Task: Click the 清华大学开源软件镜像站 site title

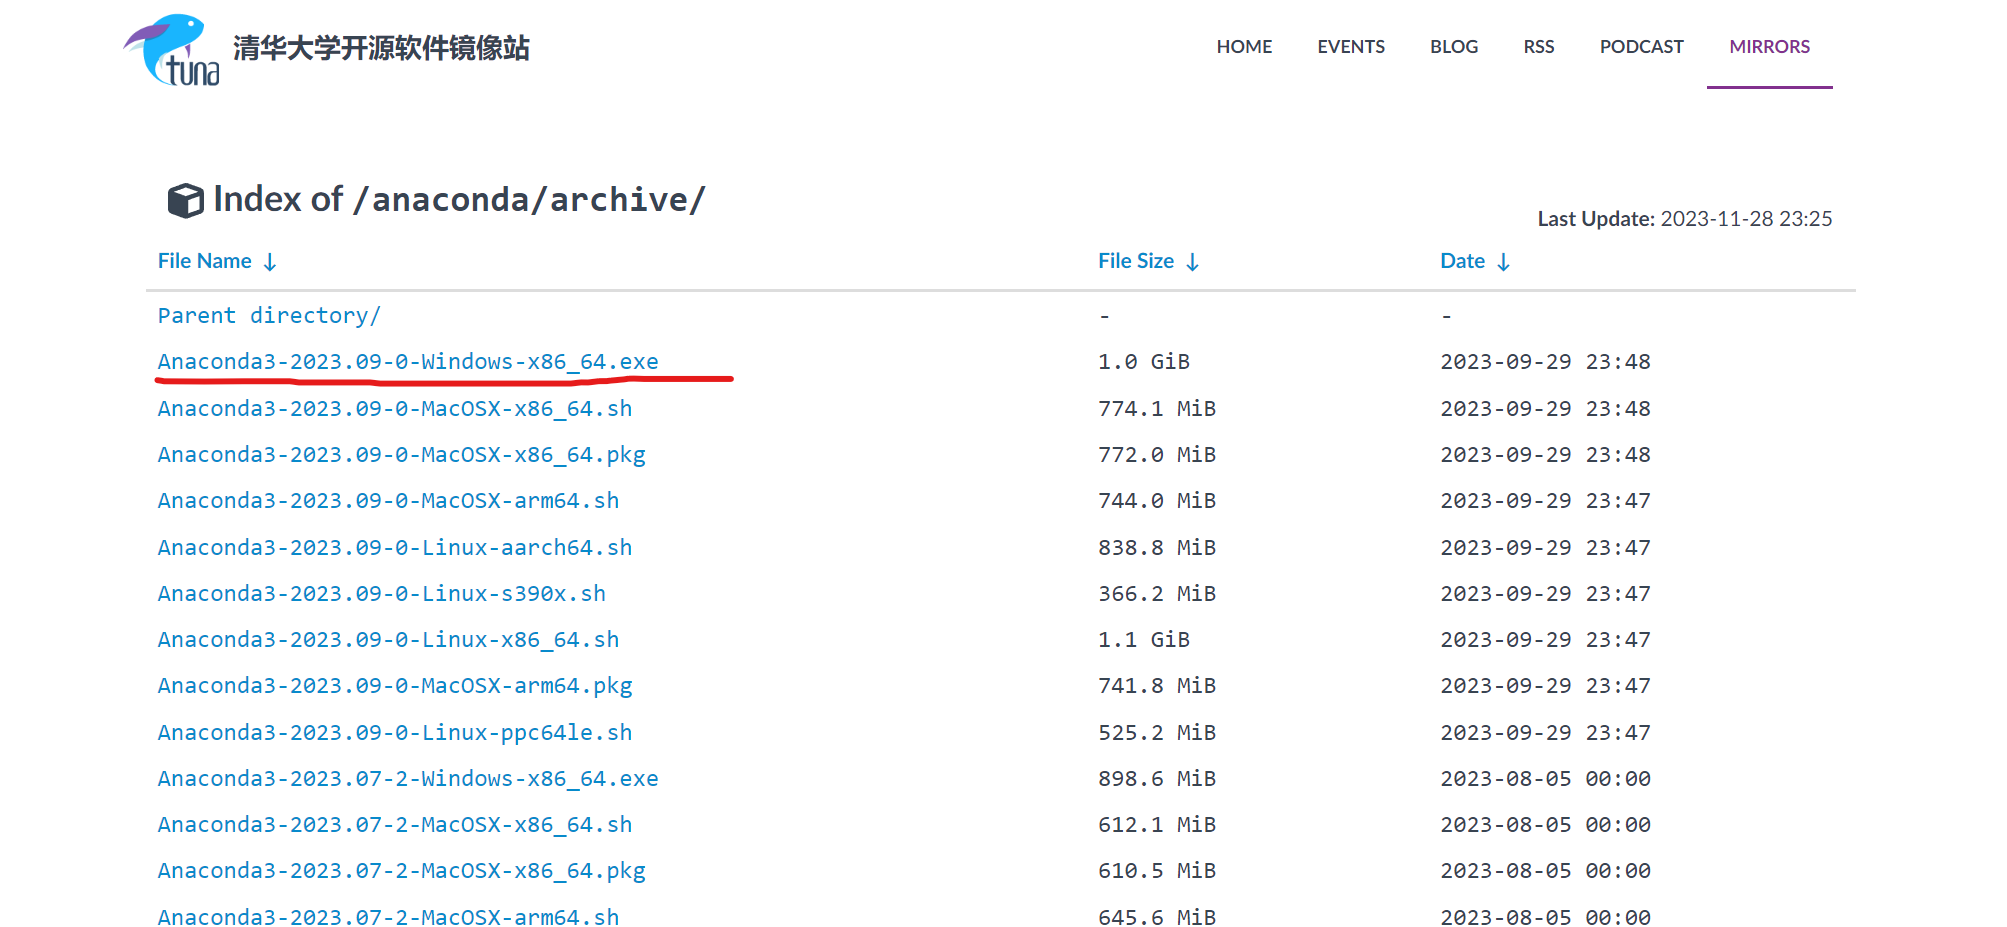Action: pos(381,48)
